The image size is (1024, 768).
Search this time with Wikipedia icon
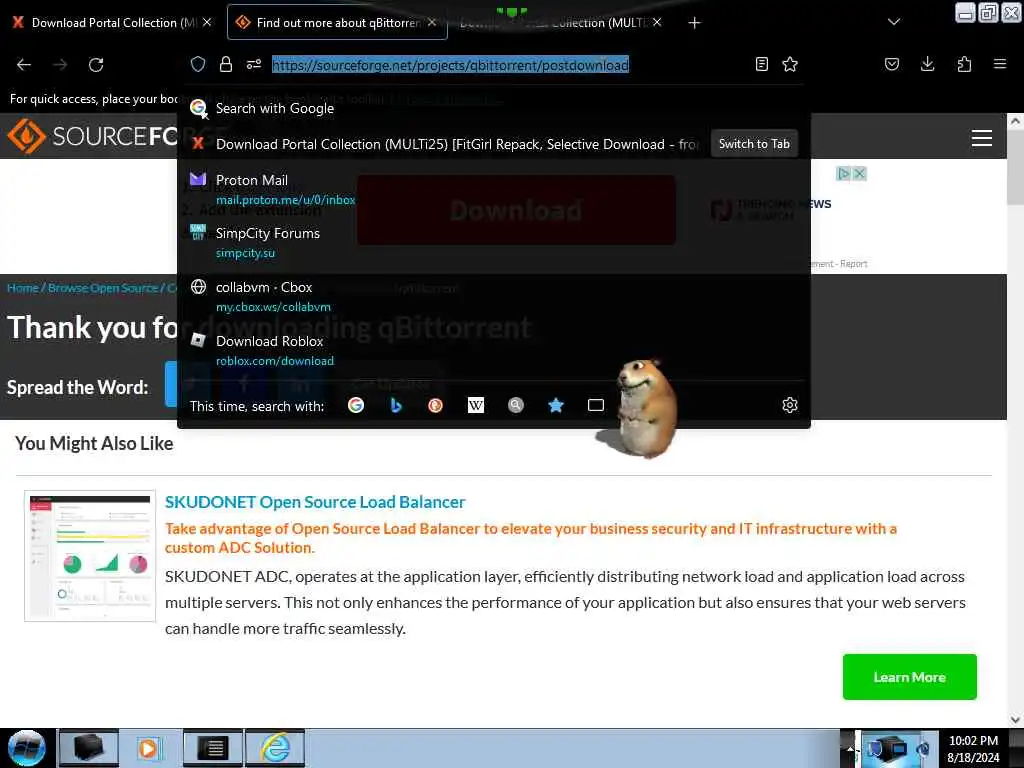tap(476, 406)
